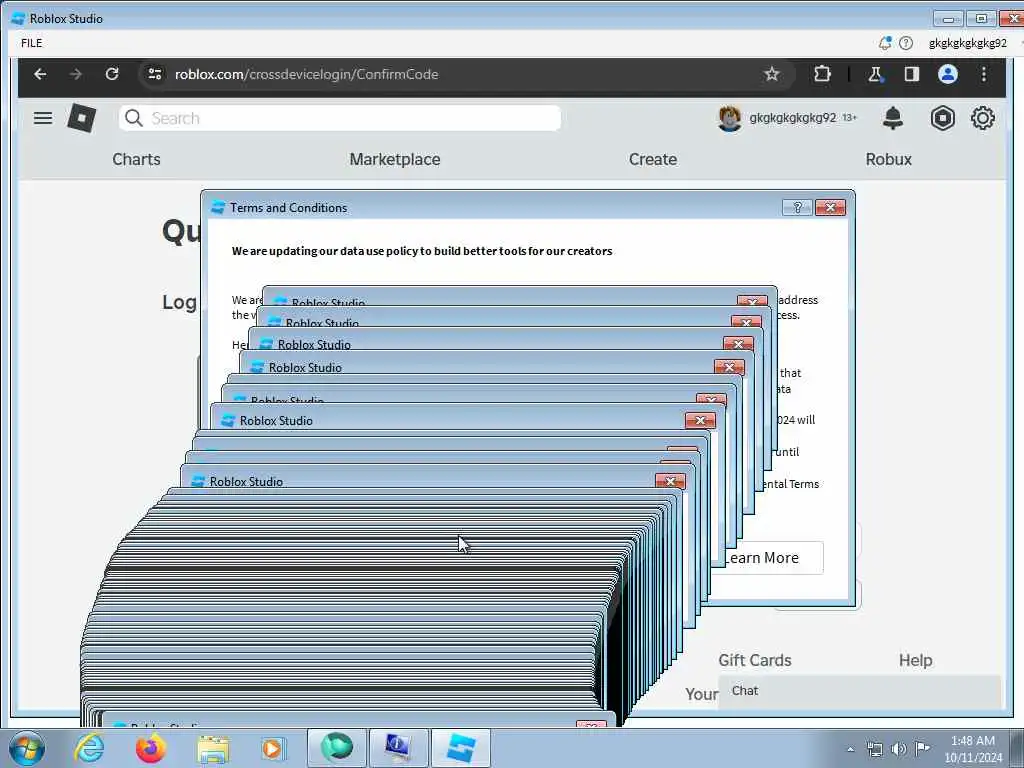Screen dimensions: 1024x768
Task: Open the Action Center flag tray icon
Action: [x=922, y=748]
